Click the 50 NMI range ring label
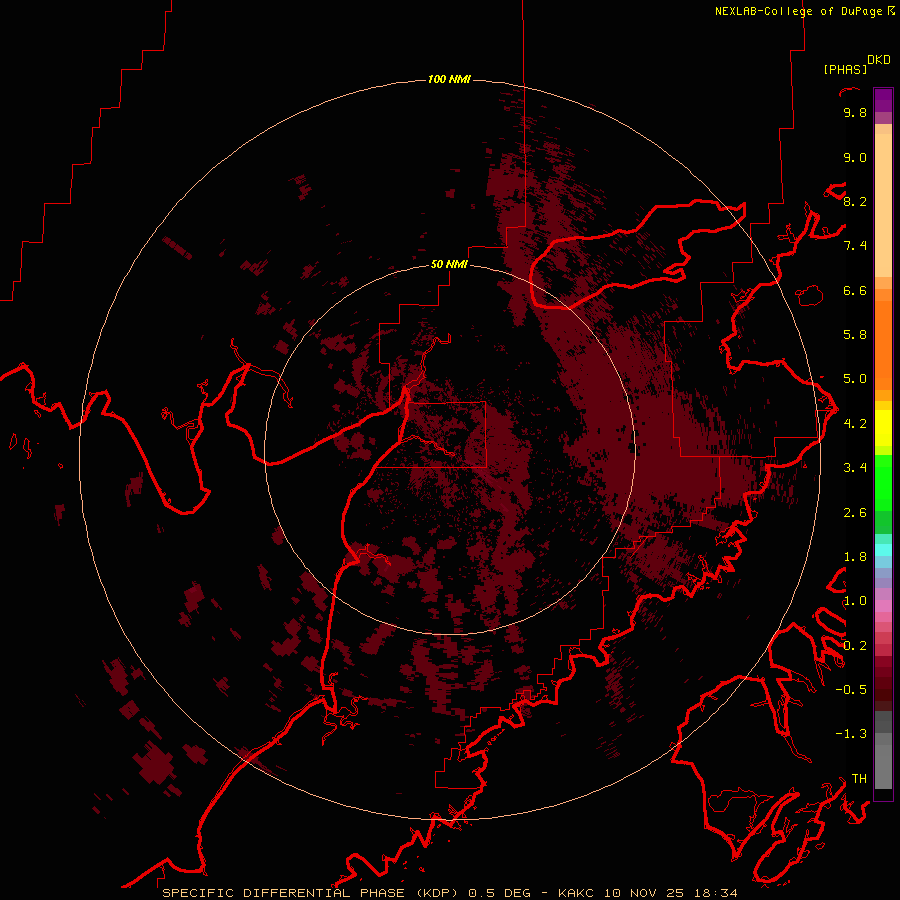 click(449, 264)
